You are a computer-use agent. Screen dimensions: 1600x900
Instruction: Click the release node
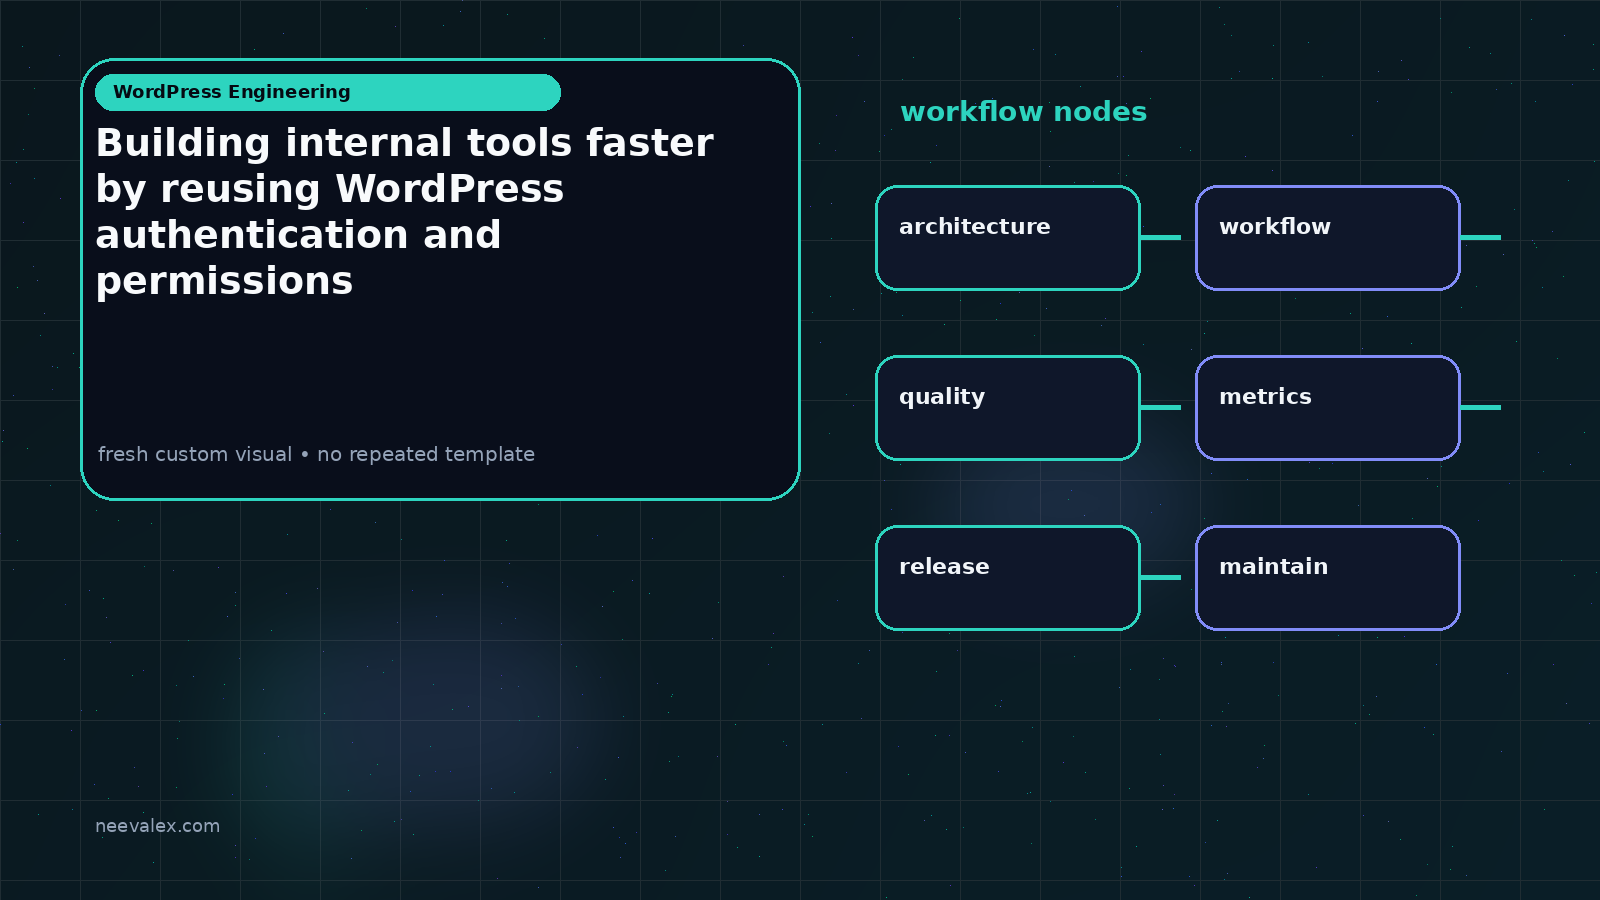point(1008,578)
